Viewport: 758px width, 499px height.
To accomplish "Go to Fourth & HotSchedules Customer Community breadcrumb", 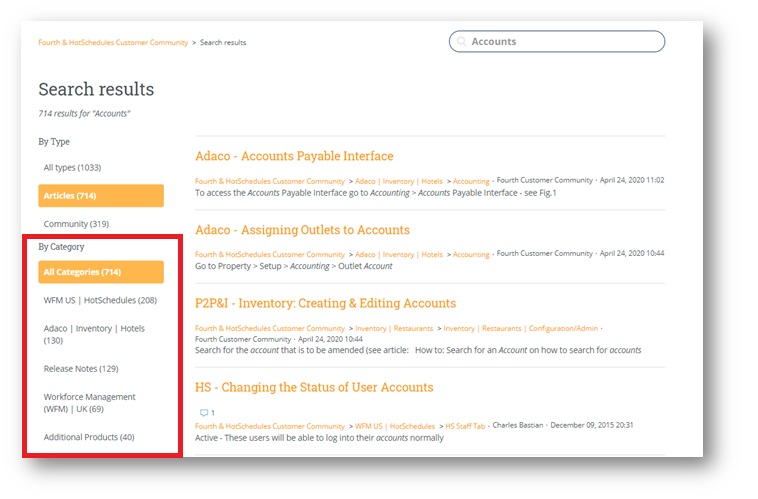I will tap(113, 43).
